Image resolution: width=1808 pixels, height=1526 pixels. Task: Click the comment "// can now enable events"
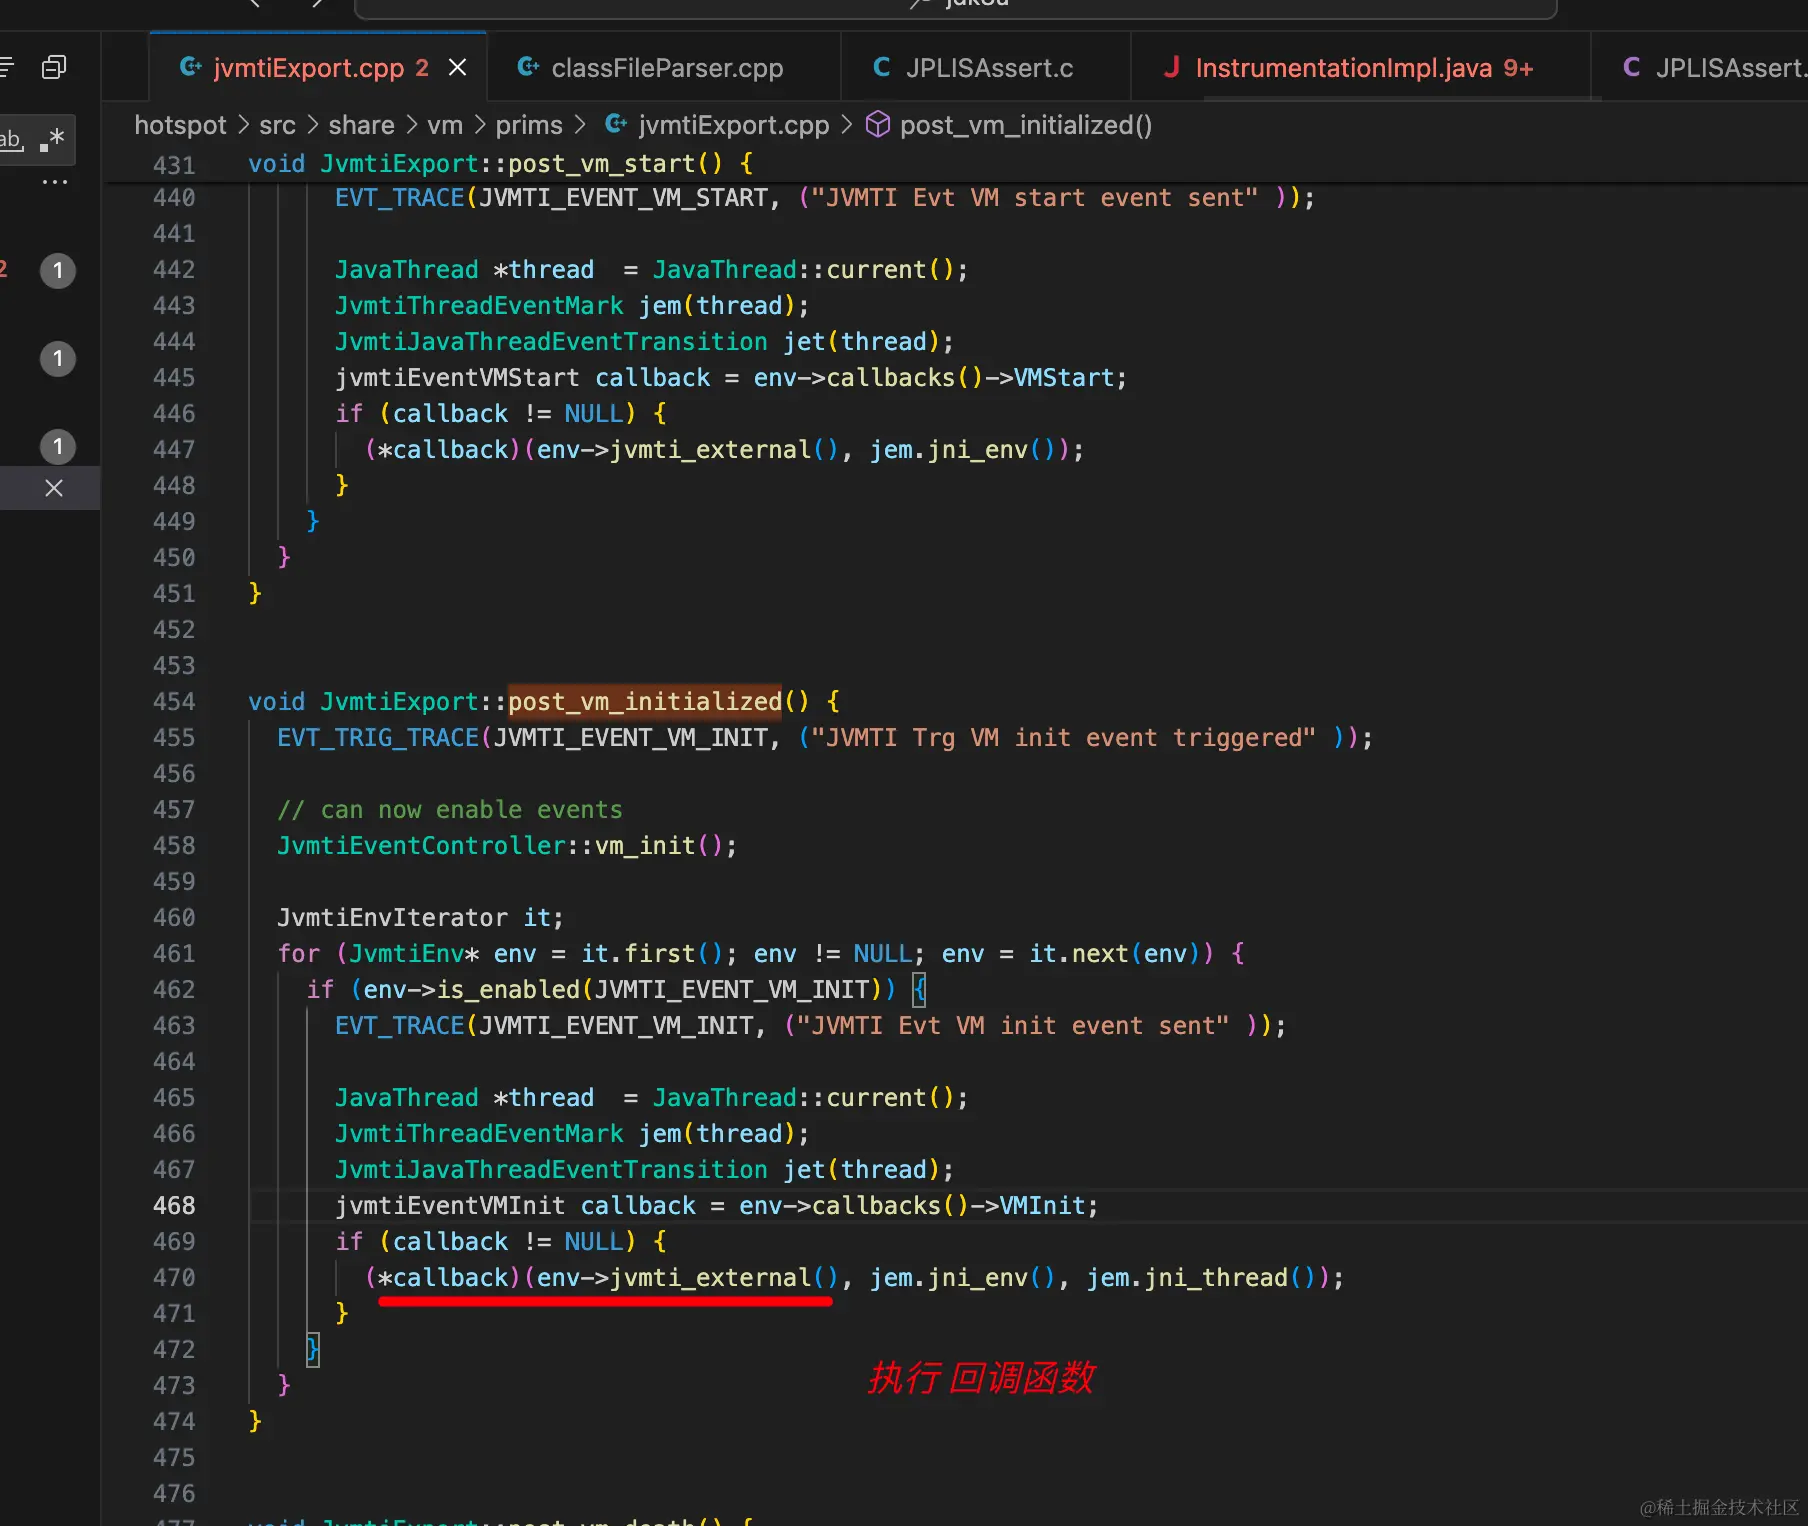450,809
